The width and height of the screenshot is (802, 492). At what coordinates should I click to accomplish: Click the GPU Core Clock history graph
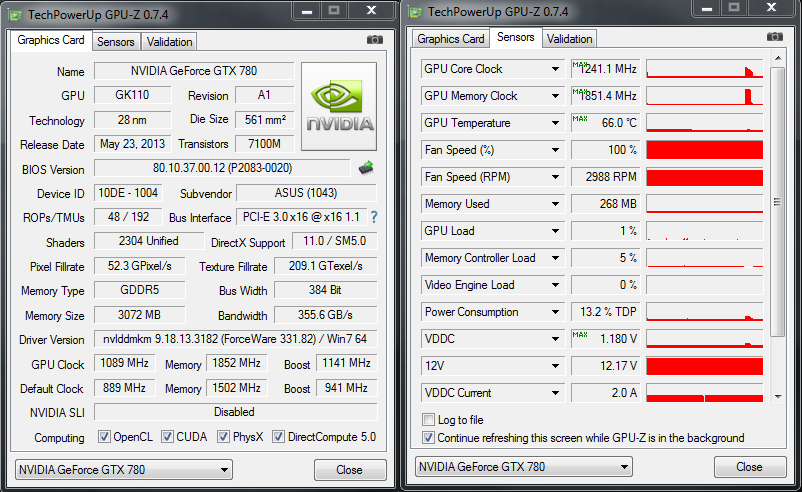click(x=705, y=69)
